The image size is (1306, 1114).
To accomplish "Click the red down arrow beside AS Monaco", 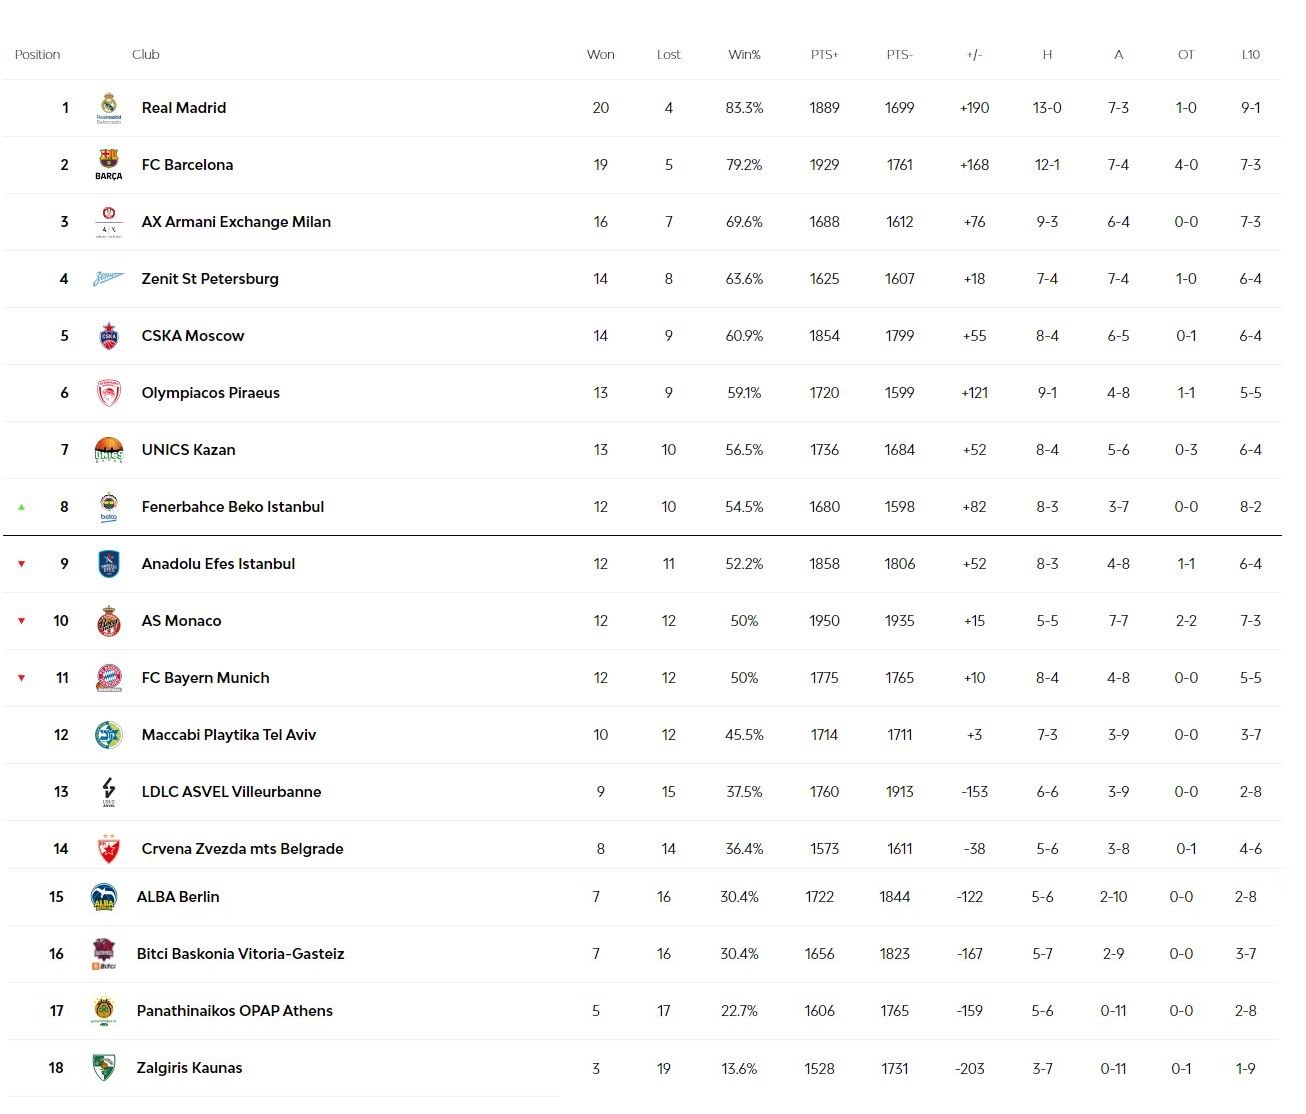I will coord(21,621).
